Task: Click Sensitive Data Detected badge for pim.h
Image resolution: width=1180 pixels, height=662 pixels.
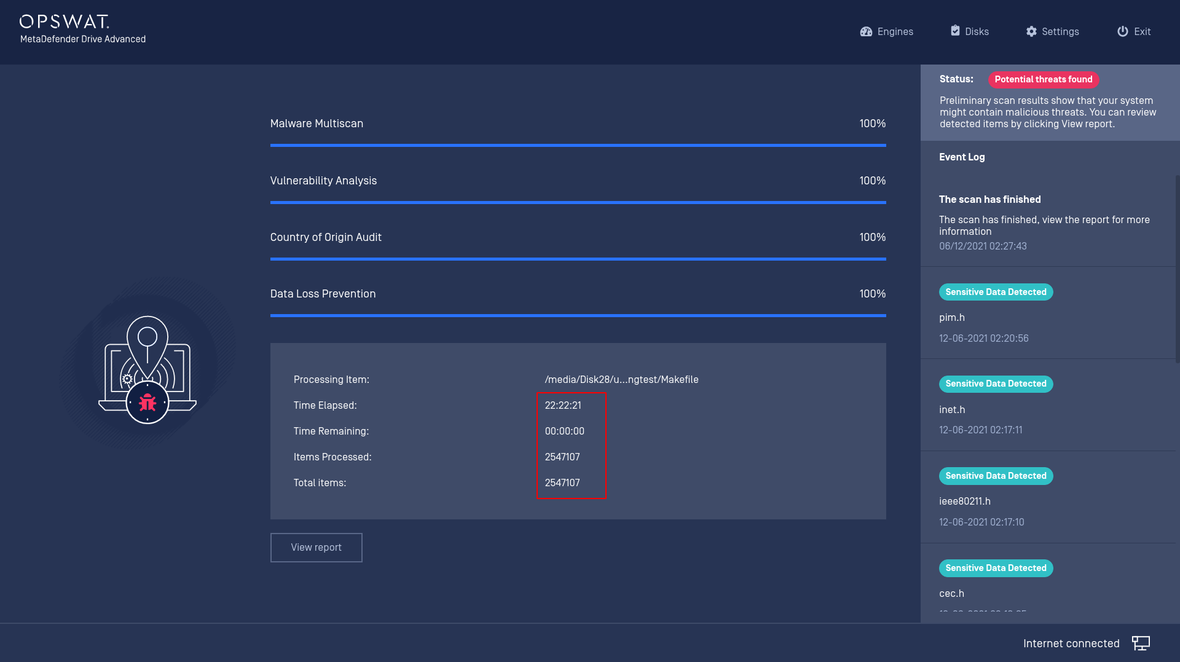Action: (996, 292)
